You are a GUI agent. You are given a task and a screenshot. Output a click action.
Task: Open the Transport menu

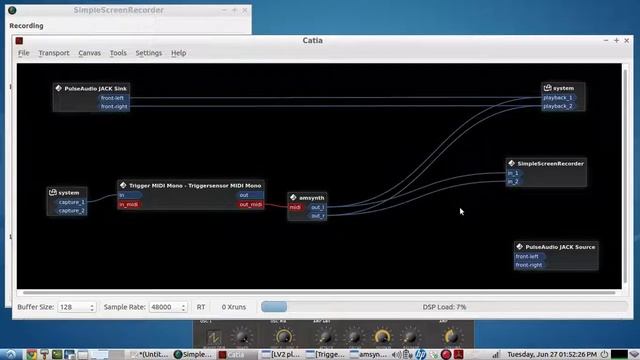54,53
